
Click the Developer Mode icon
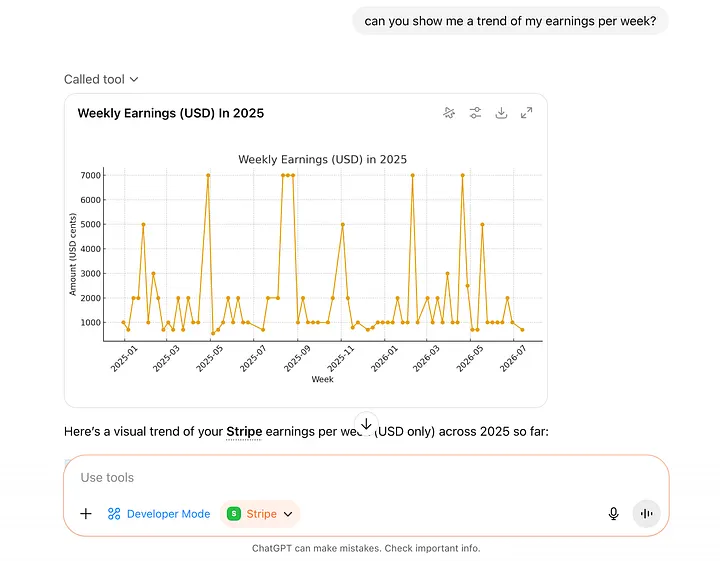tap(114, 514)
